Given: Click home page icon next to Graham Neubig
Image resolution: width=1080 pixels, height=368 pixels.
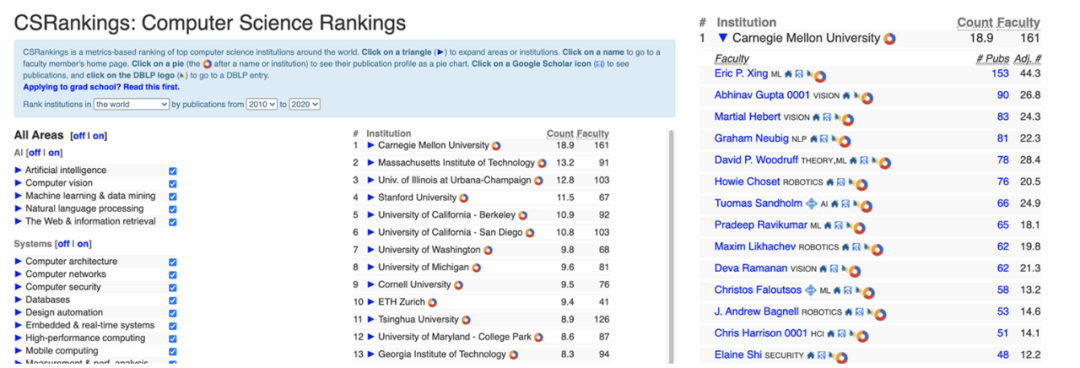Looking at the screenshot, I should tap(813, 139).
